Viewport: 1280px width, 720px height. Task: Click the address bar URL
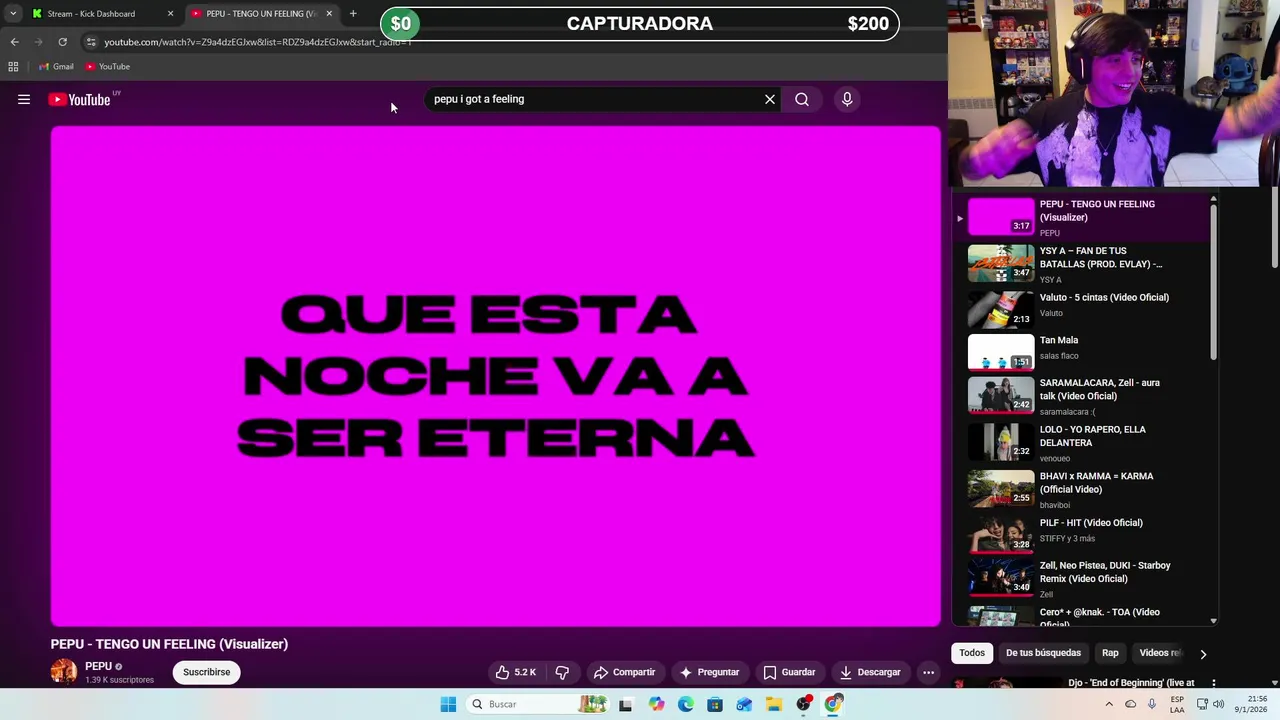coord(258,42)
